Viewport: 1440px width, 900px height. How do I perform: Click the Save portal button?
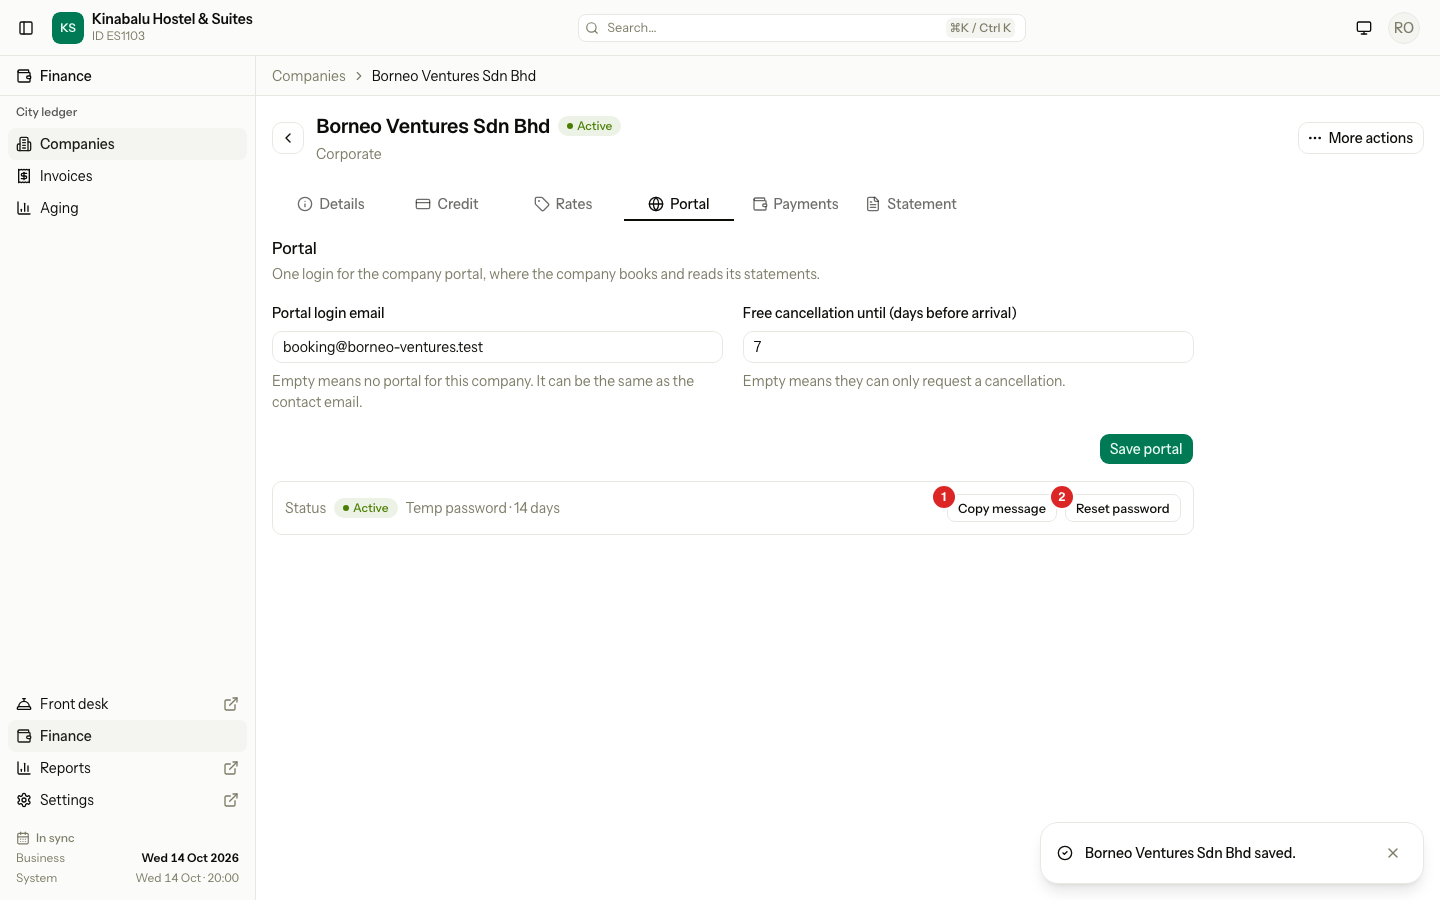click(x=1146, y=449)
